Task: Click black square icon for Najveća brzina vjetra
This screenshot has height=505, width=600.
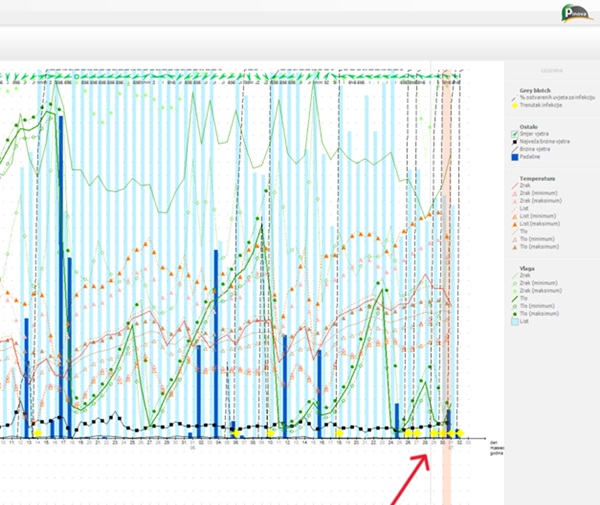Action: [x=515, y=142]
